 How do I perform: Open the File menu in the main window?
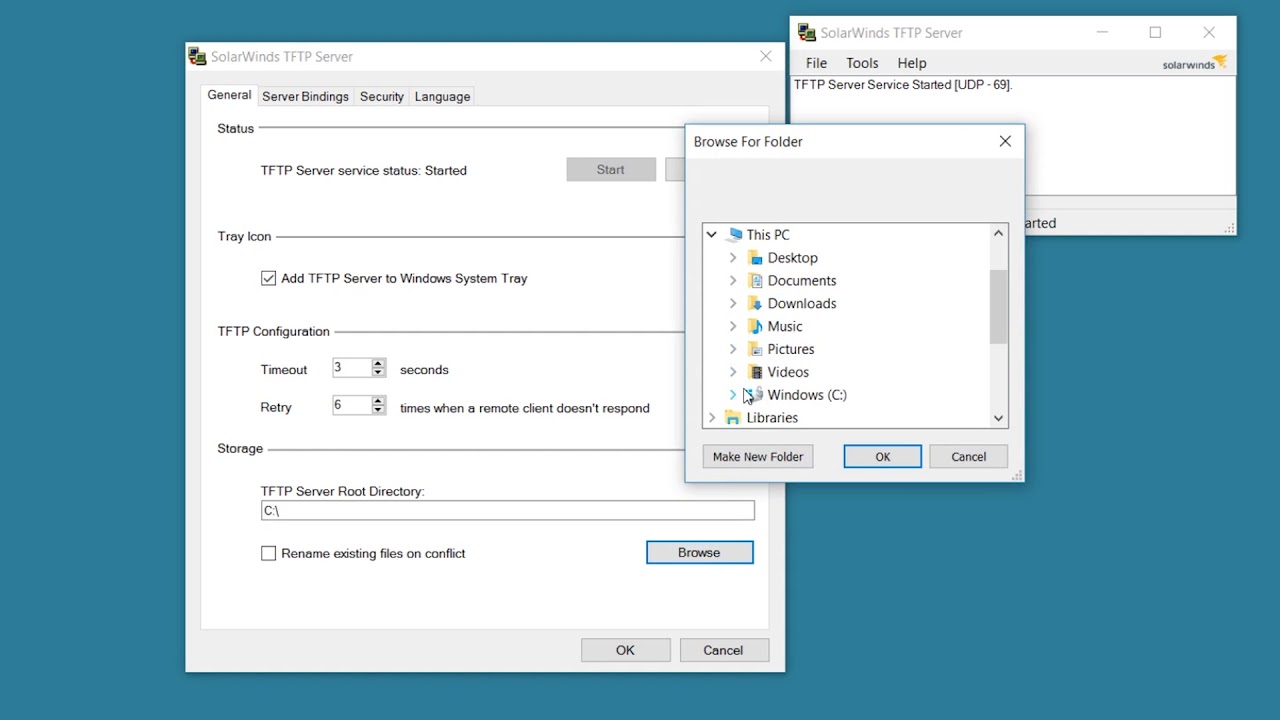click(x=816, y=63)
